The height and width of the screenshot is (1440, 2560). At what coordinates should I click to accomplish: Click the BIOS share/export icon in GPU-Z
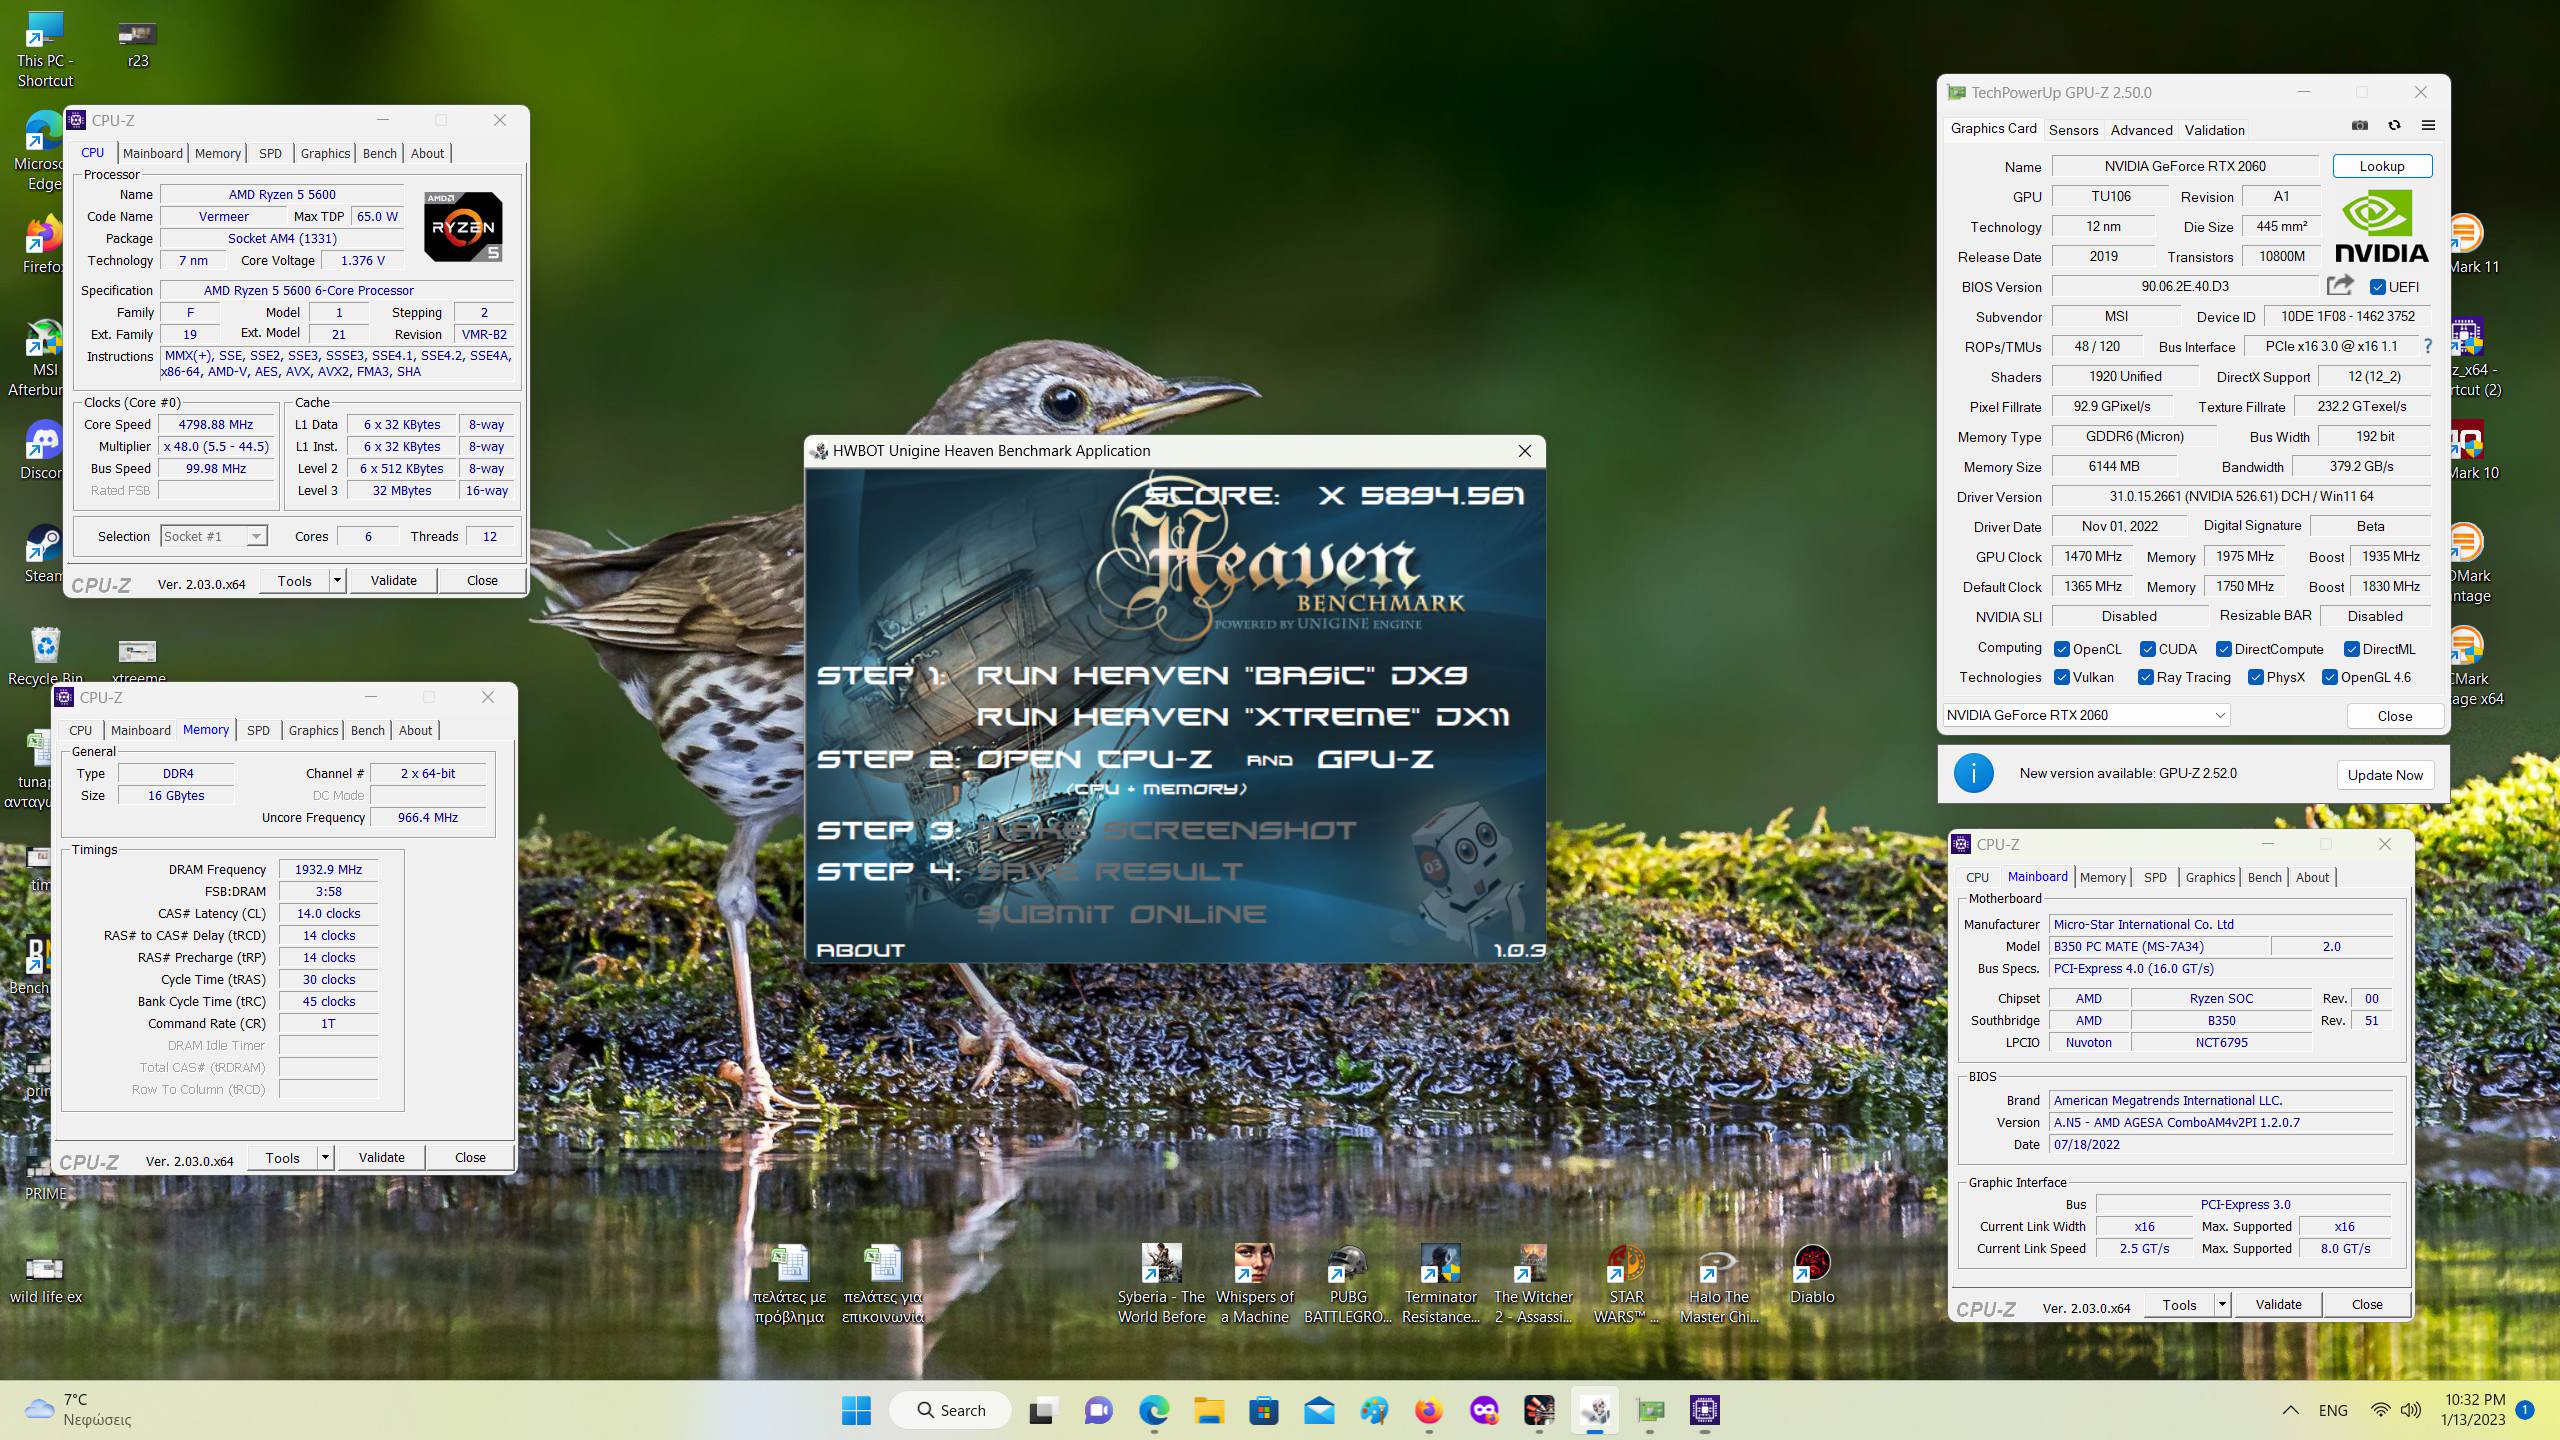click(2340, 286)
